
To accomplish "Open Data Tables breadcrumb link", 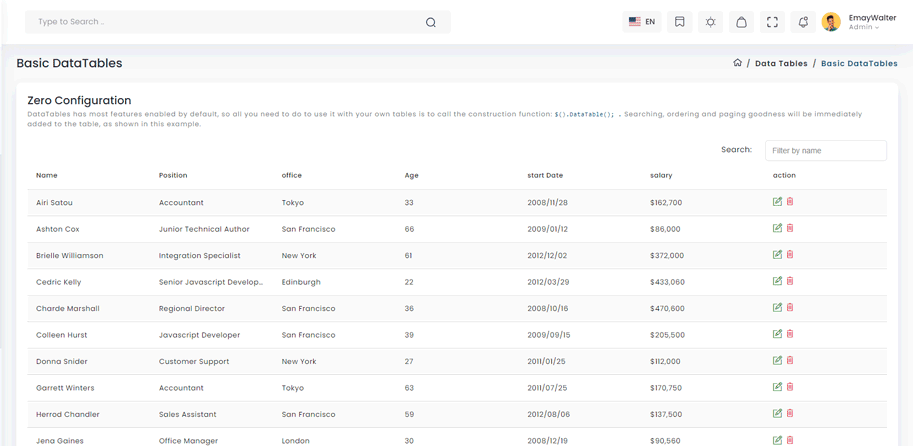I will pos(781,64).
